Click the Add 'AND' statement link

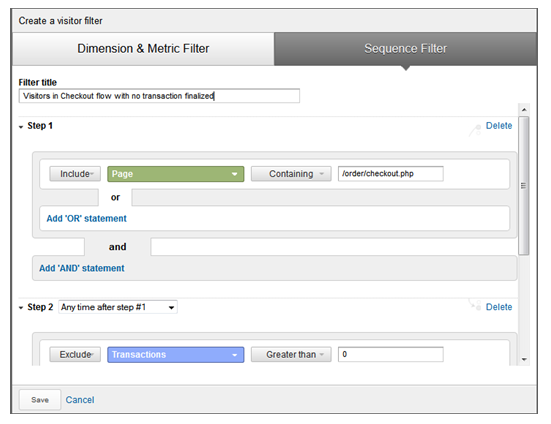tap(82, 268)
